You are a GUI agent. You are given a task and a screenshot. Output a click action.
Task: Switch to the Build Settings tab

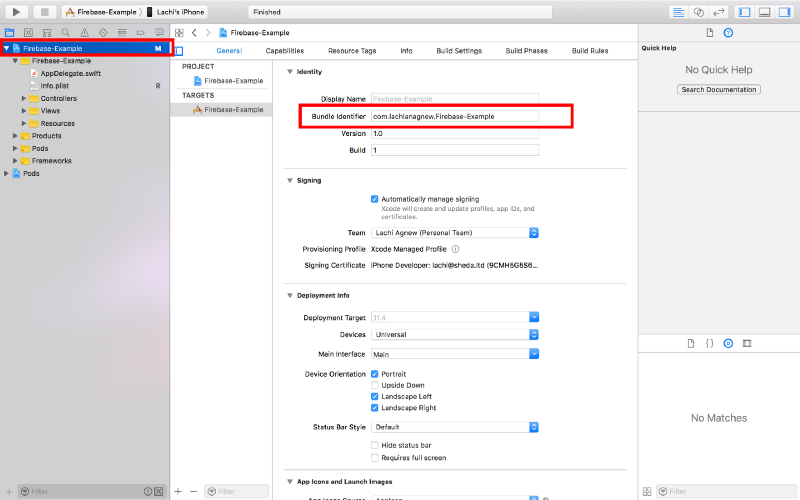459,51
